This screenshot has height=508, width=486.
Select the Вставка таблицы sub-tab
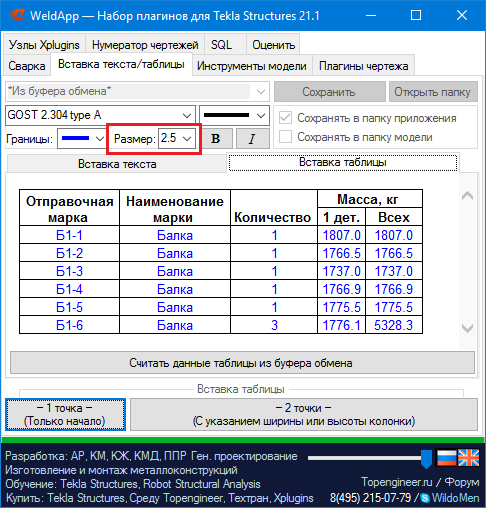[343, 162]
